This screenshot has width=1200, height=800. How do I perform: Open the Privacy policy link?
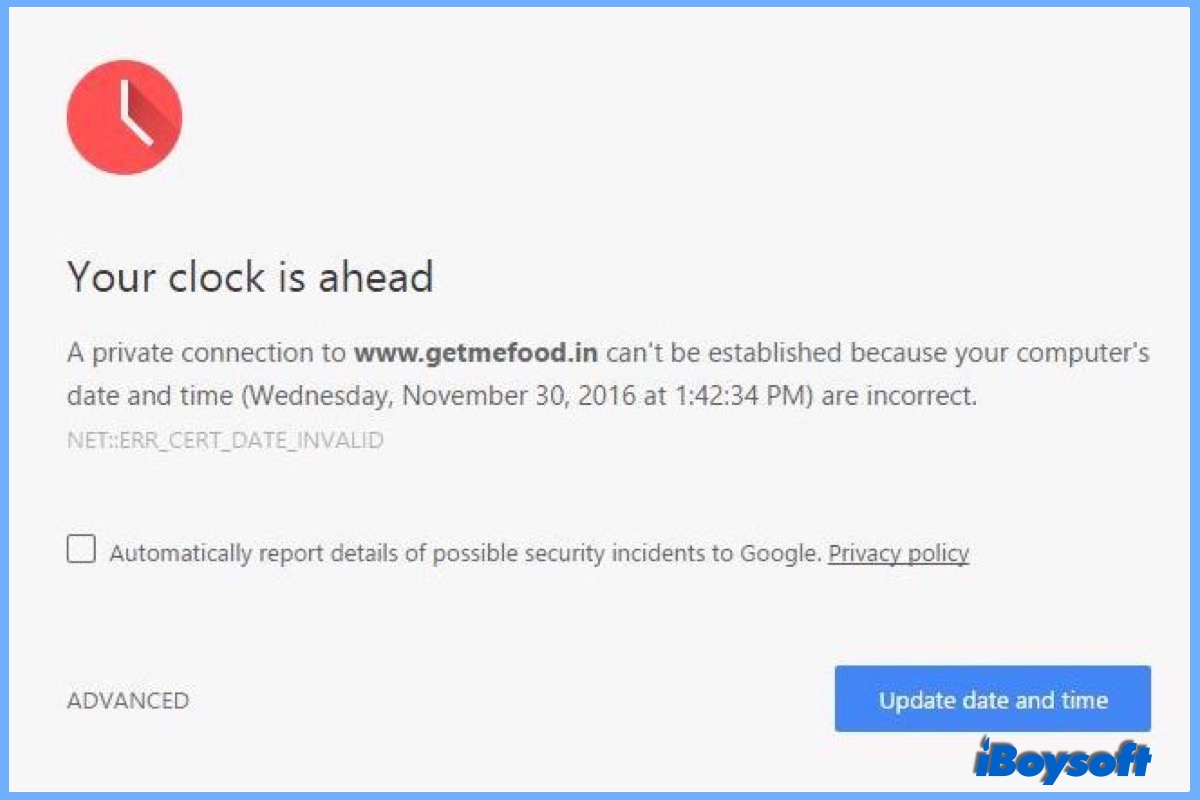tap(898, 553)
